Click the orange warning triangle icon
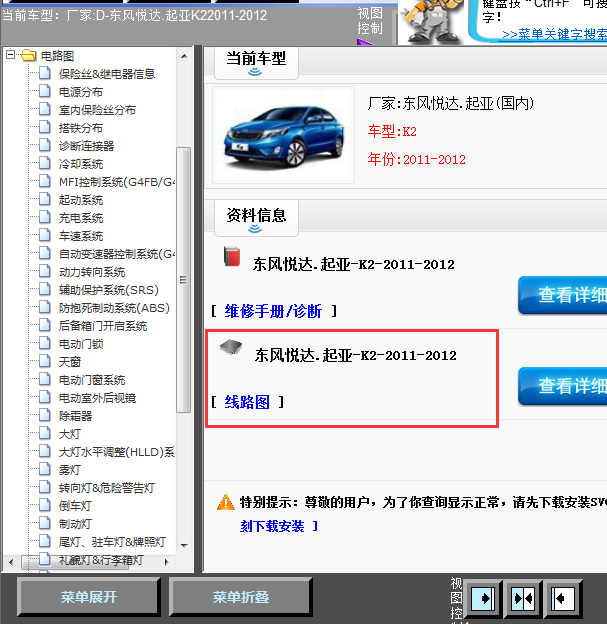The image size is (607, 624). click(x=226, y=502)
